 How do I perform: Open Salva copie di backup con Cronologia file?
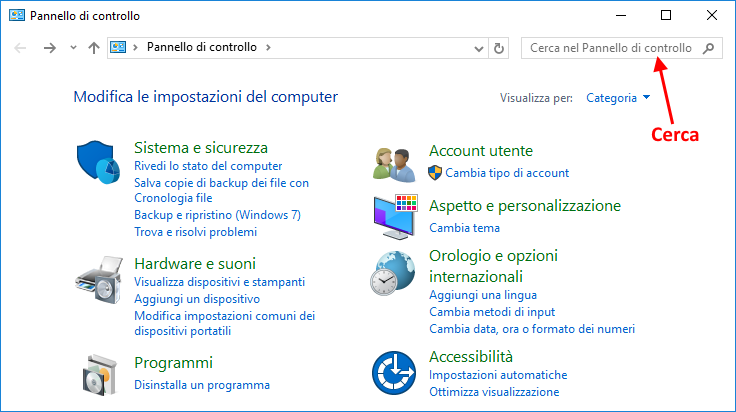click(x=222, y=191)
